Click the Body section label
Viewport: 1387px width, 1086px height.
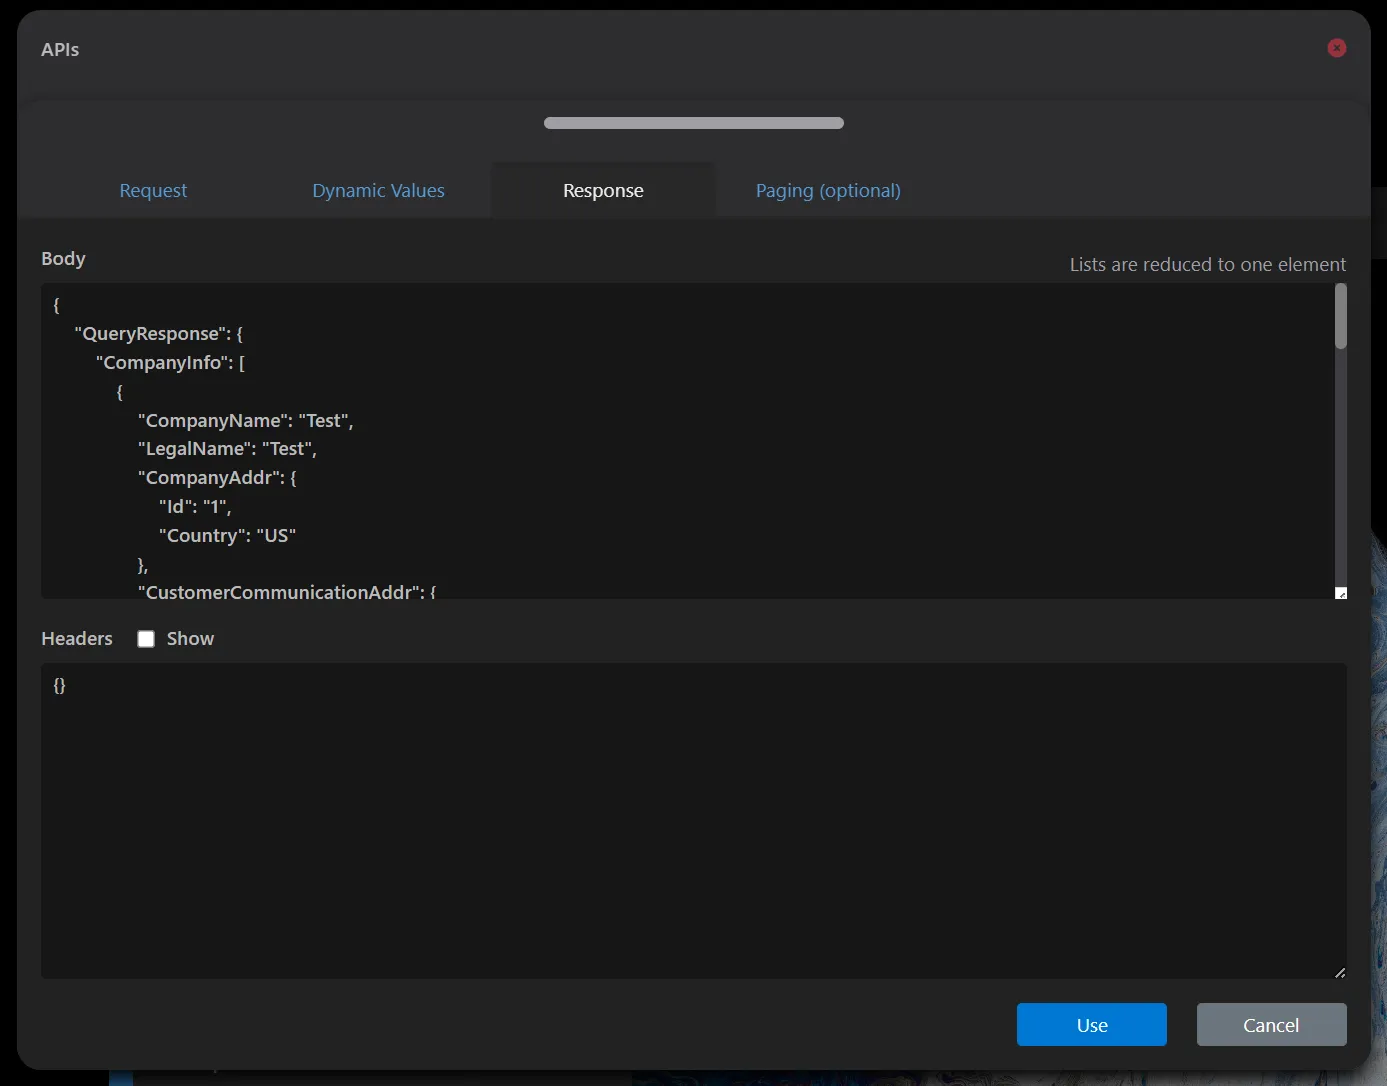[63, 258]
